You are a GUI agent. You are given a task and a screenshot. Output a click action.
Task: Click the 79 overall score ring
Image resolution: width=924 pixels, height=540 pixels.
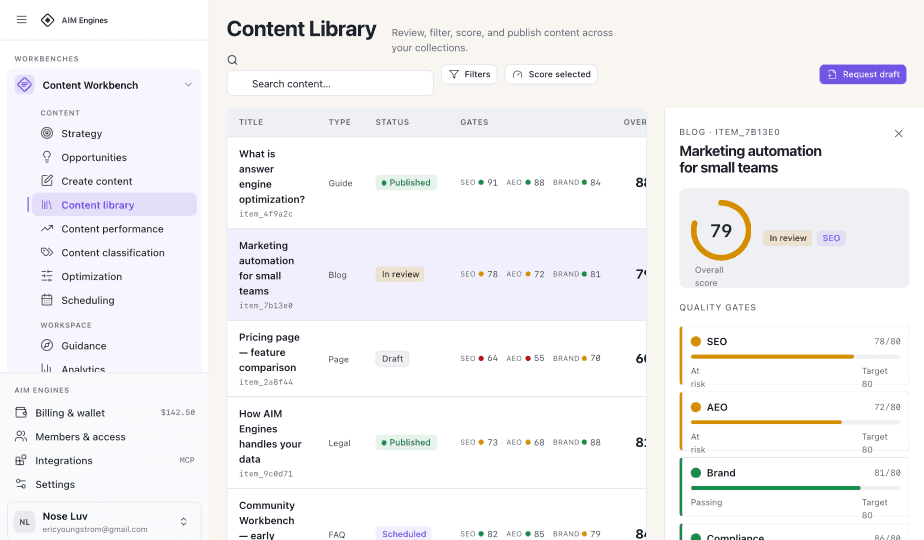pyautogui.click(x=721, y=231)
